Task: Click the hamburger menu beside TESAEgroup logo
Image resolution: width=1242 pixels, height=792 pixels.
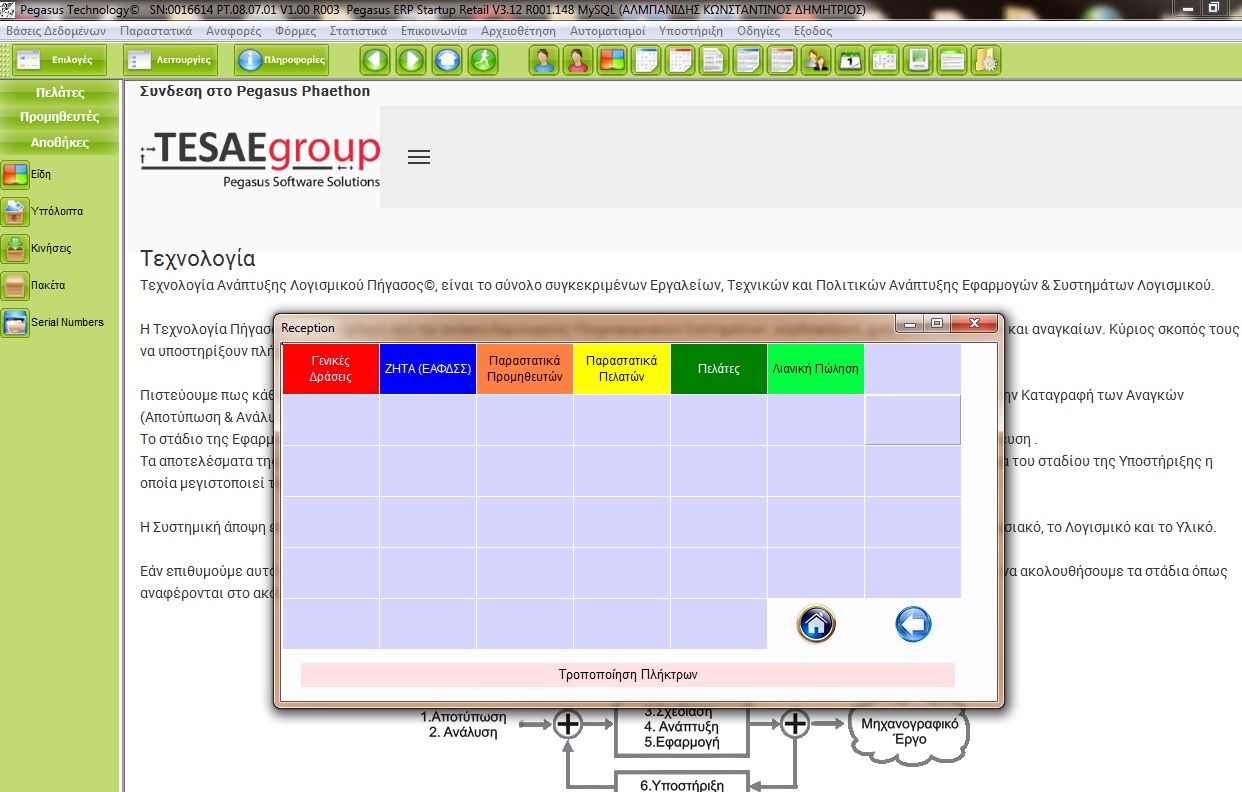Action: (x=419, y=157)
